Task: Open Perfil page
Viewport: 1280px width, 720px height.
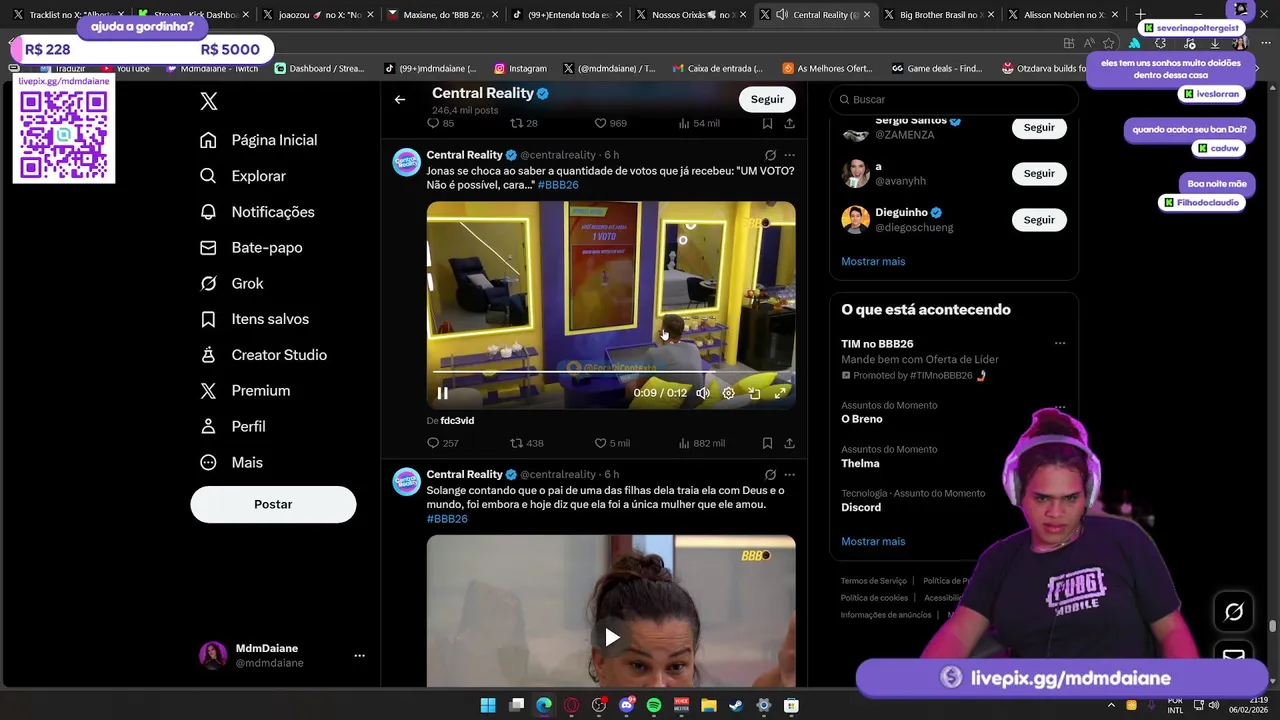Action: point(232,426)
